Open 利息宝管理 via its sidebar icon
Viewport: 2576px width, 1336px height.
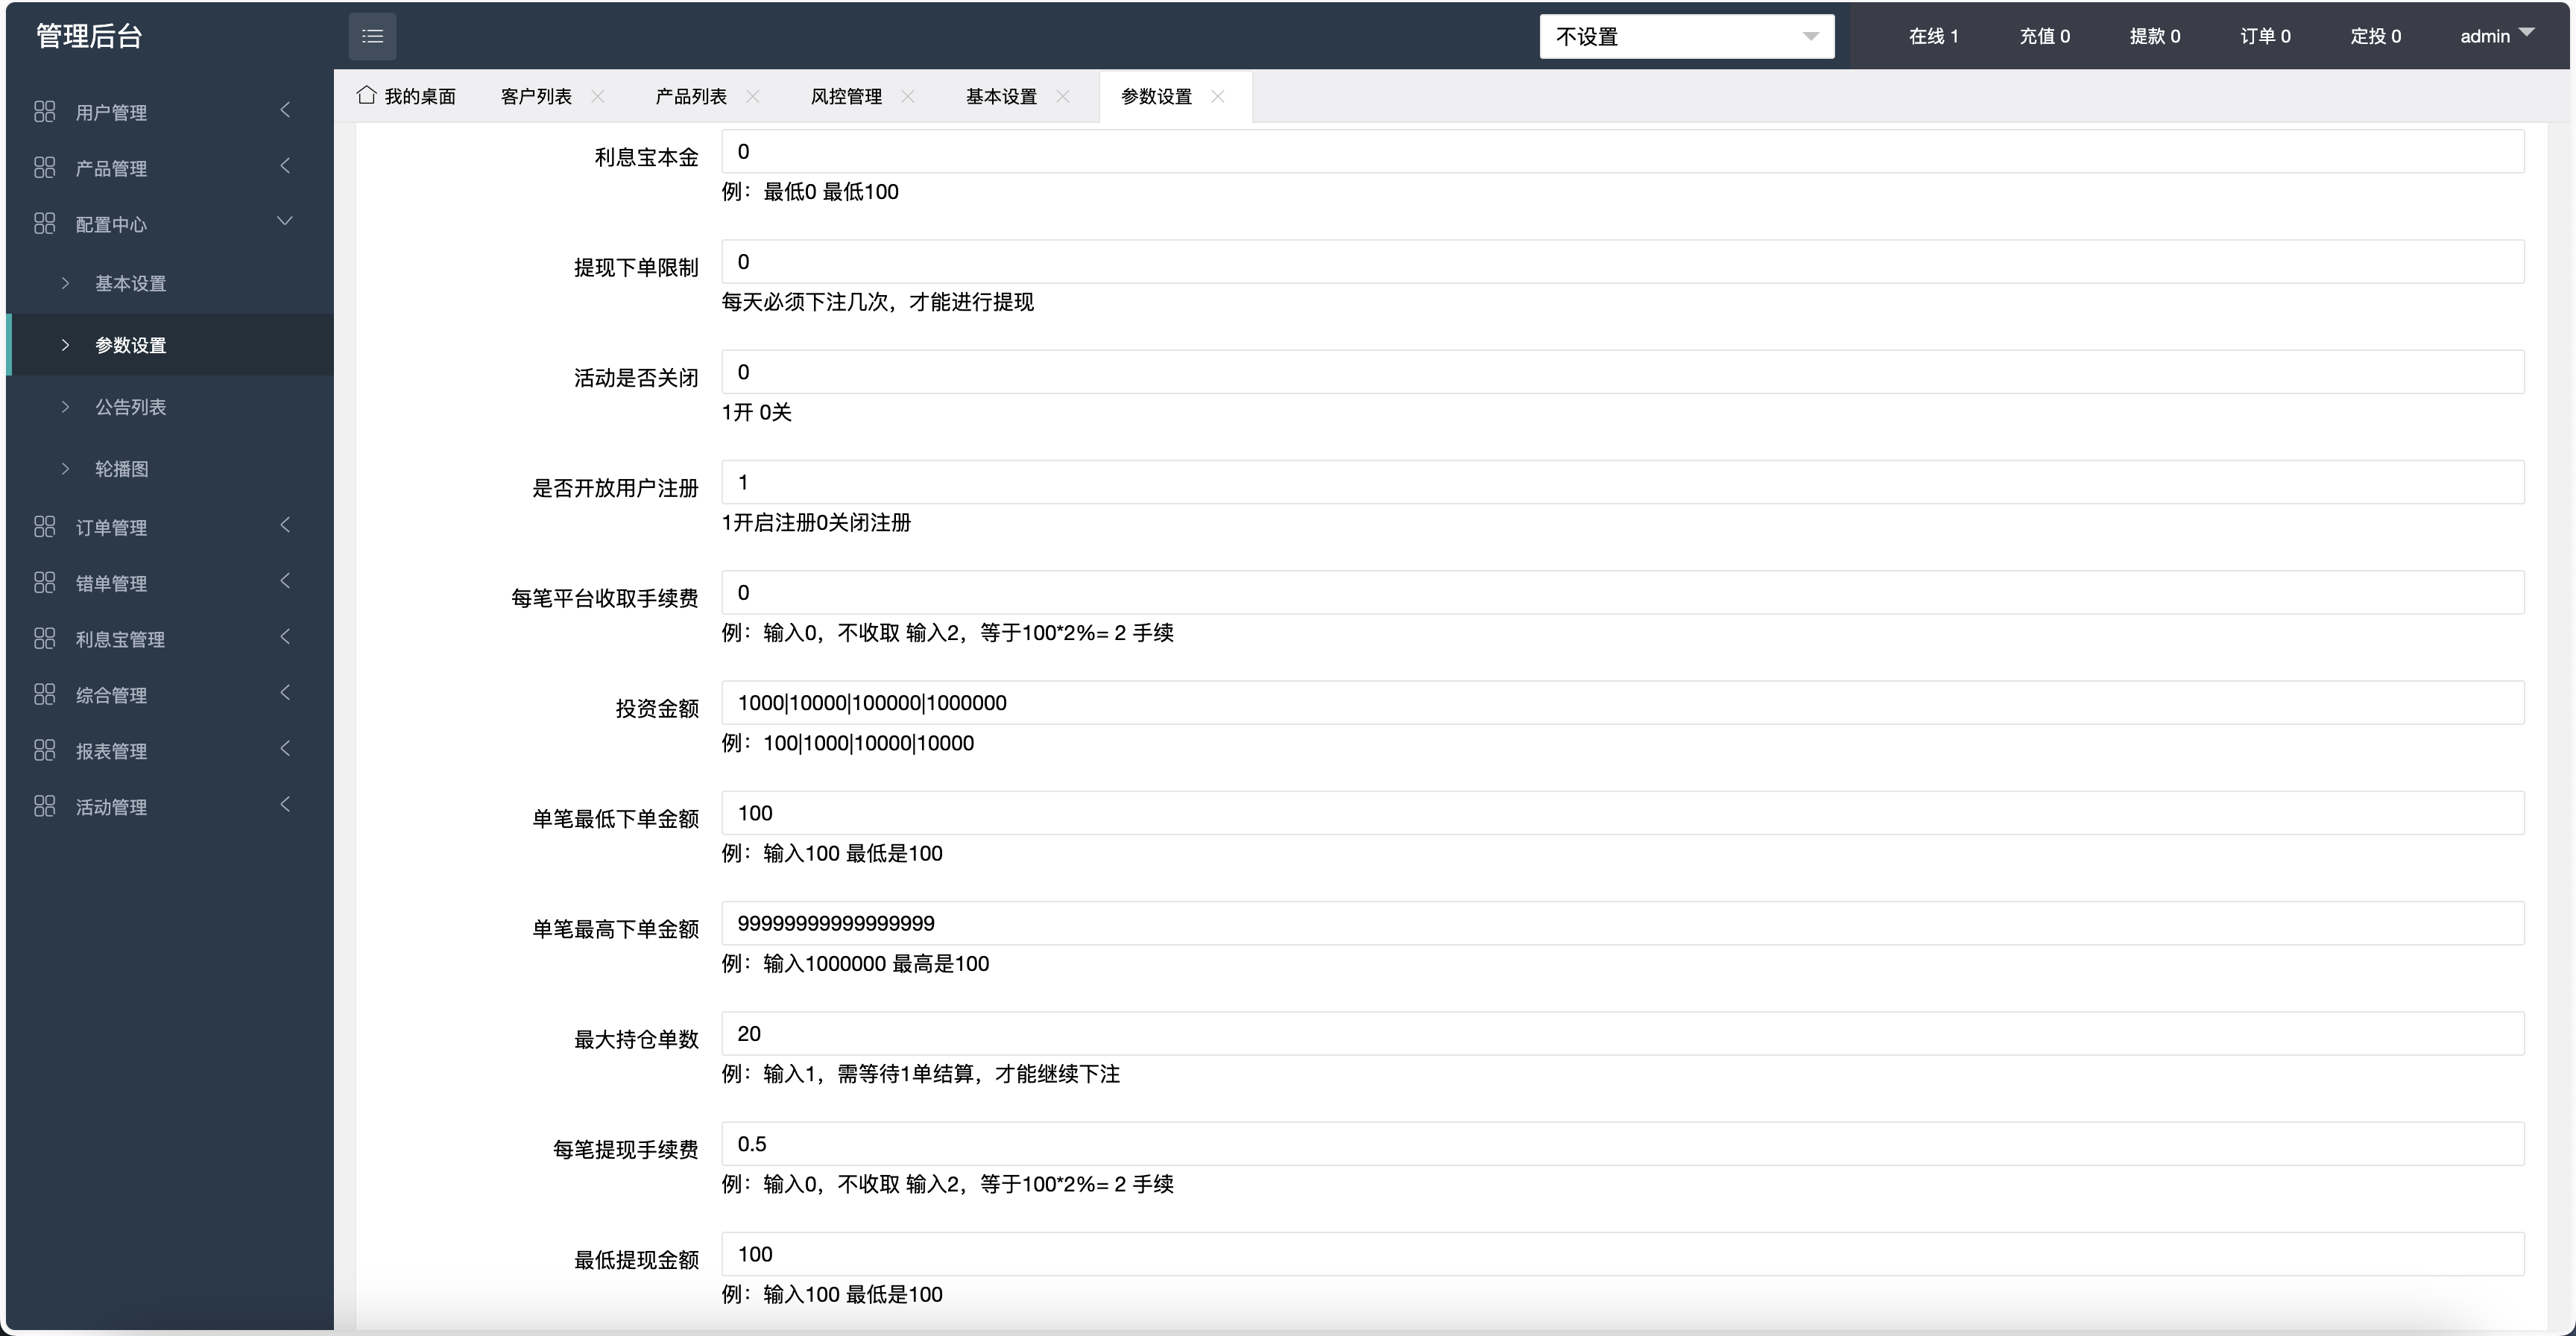point(45,638)
